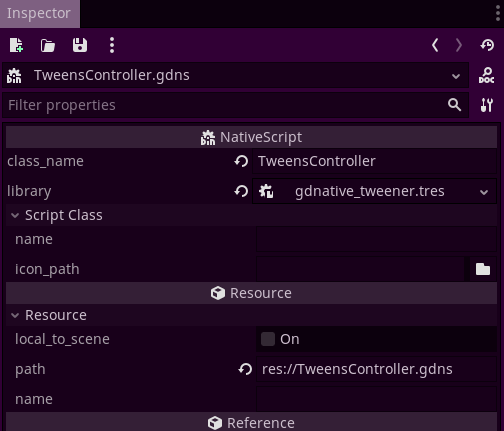Open the dock options menu
Screen dimensions: 504x431
point(498,14)
